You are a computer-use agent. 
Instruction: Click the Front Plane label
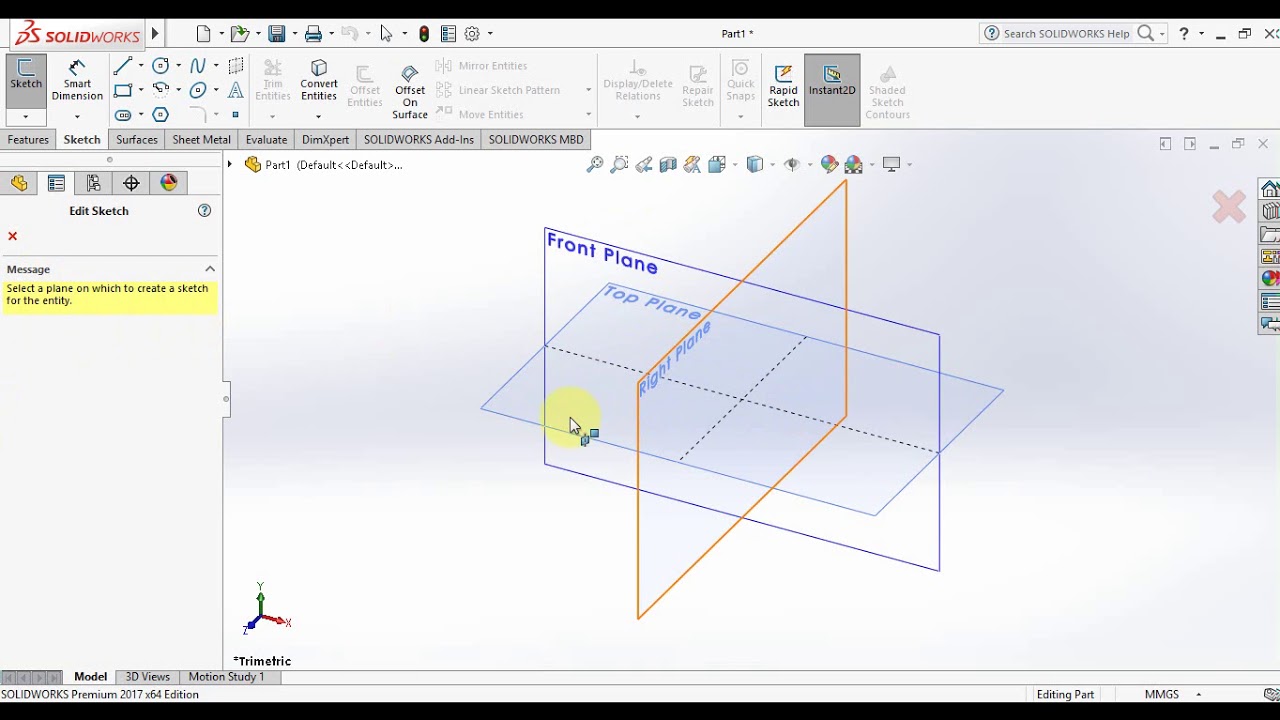click(602, 253)
